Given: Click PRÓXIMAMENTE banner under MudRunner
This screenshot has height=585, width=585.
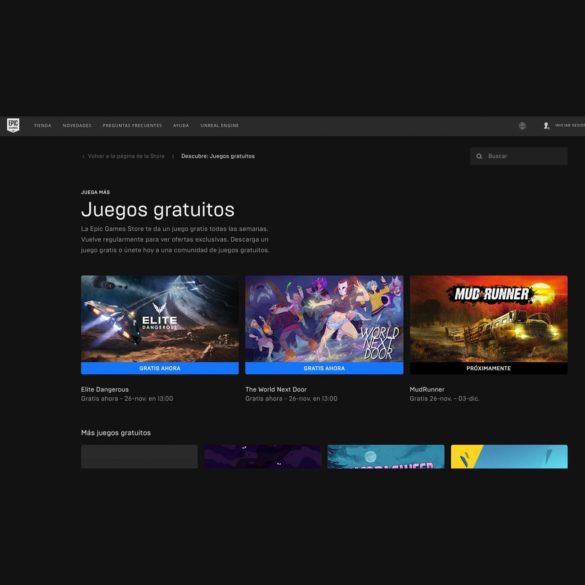Looking at the screenshot, I should click(489, 368).
